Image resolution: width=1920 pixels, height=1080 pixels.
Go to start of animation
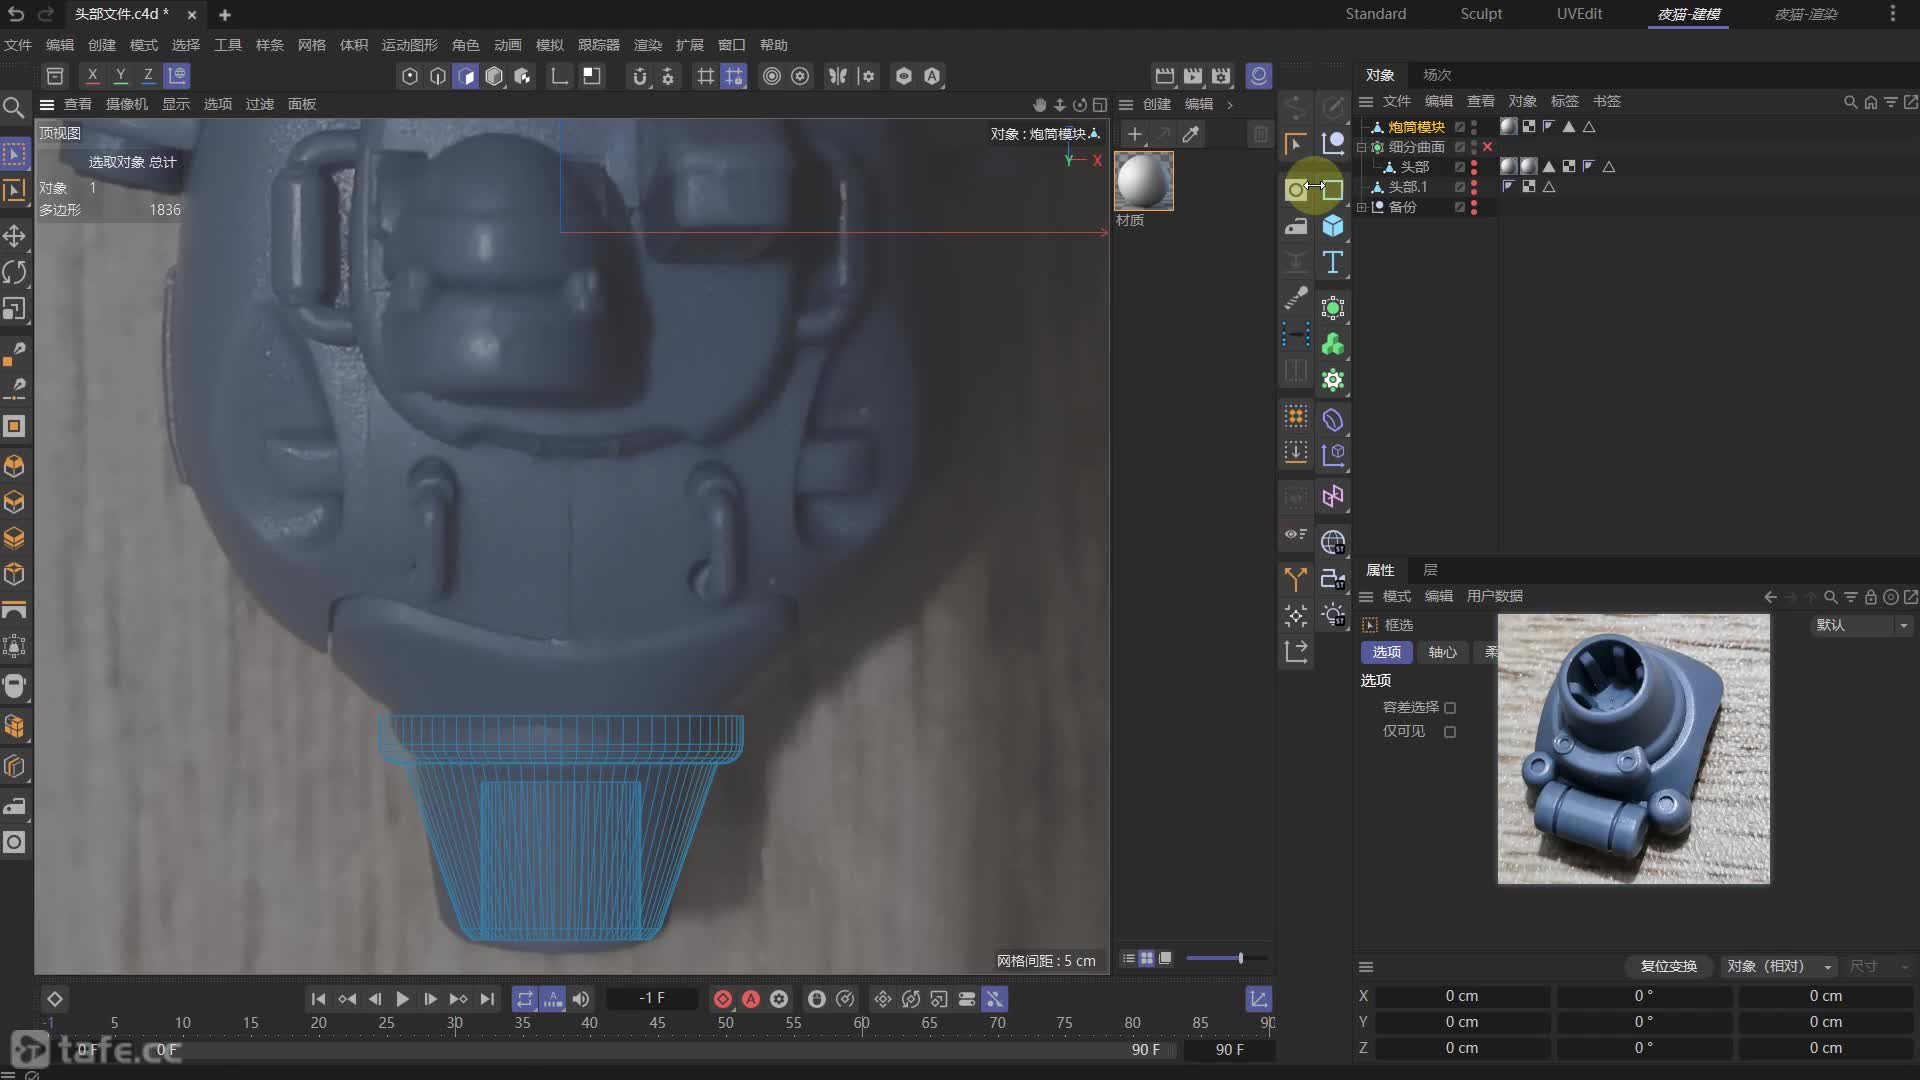click(318, 999)
